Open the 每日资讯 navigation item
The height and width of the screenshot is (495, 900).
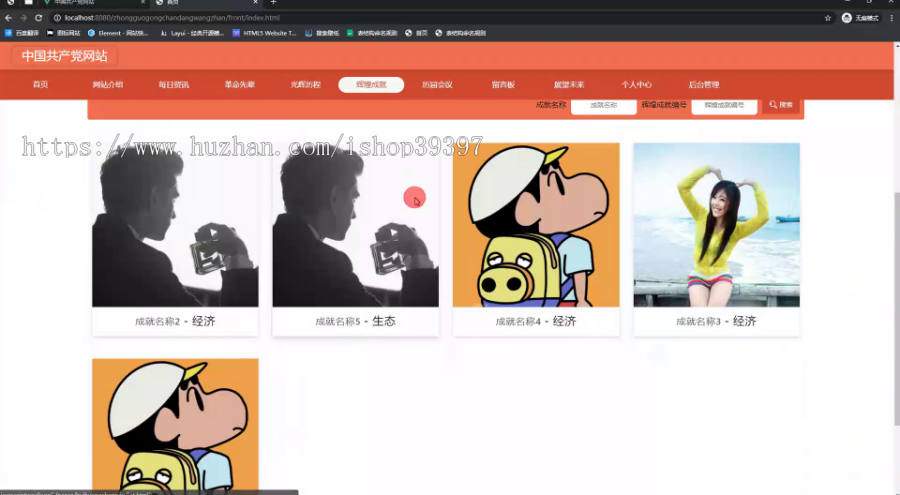point(173,84)
